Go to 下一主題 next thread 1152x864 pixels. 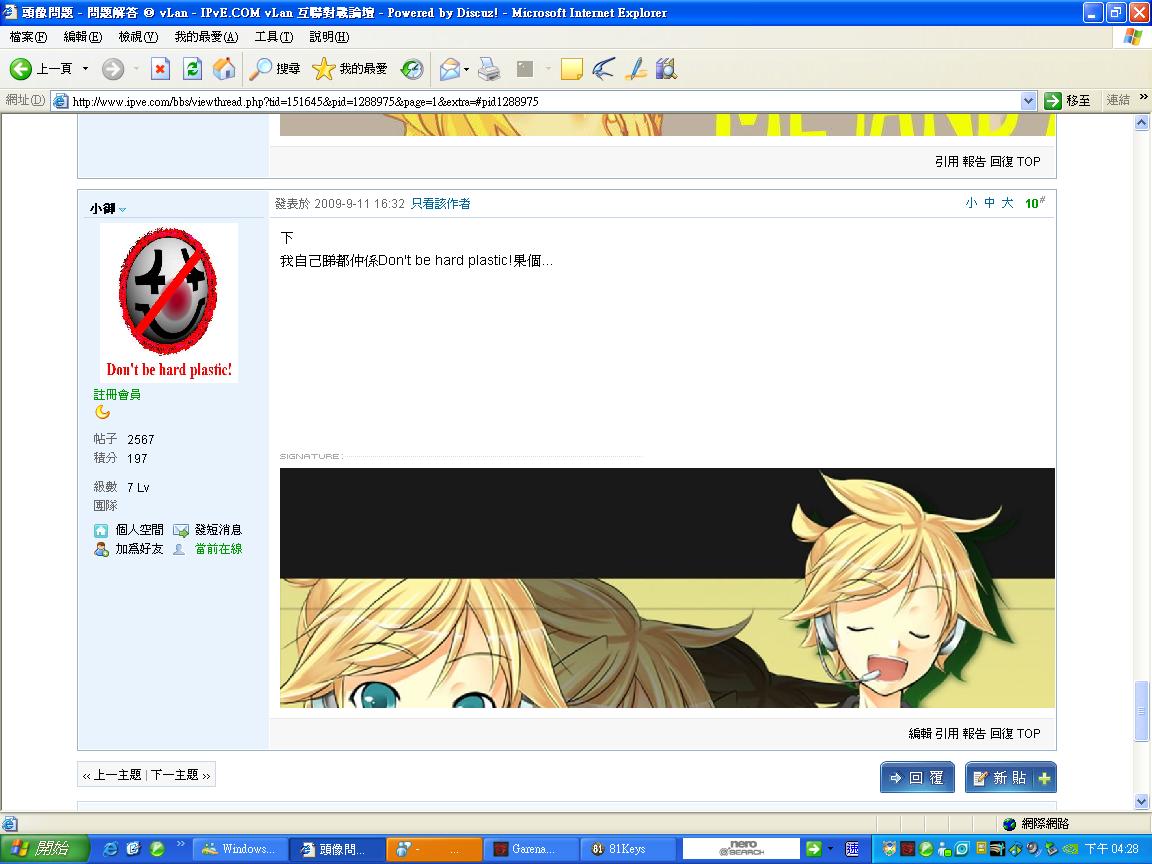pos(175,774)
